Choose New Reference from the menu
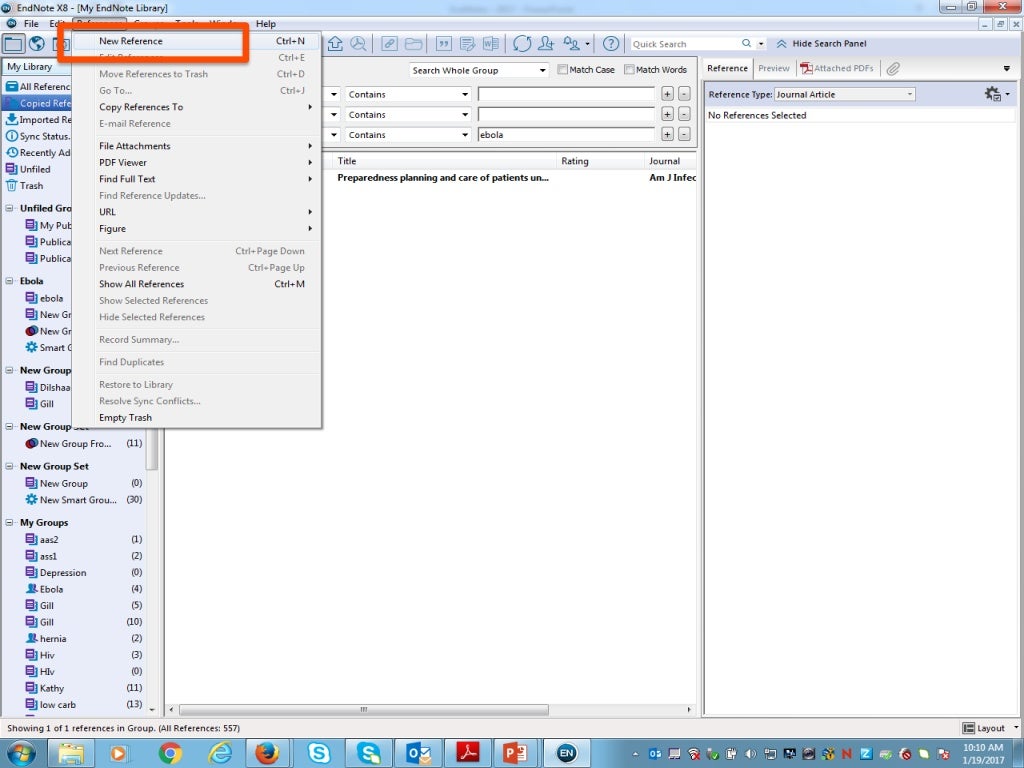 pos(197,41)
